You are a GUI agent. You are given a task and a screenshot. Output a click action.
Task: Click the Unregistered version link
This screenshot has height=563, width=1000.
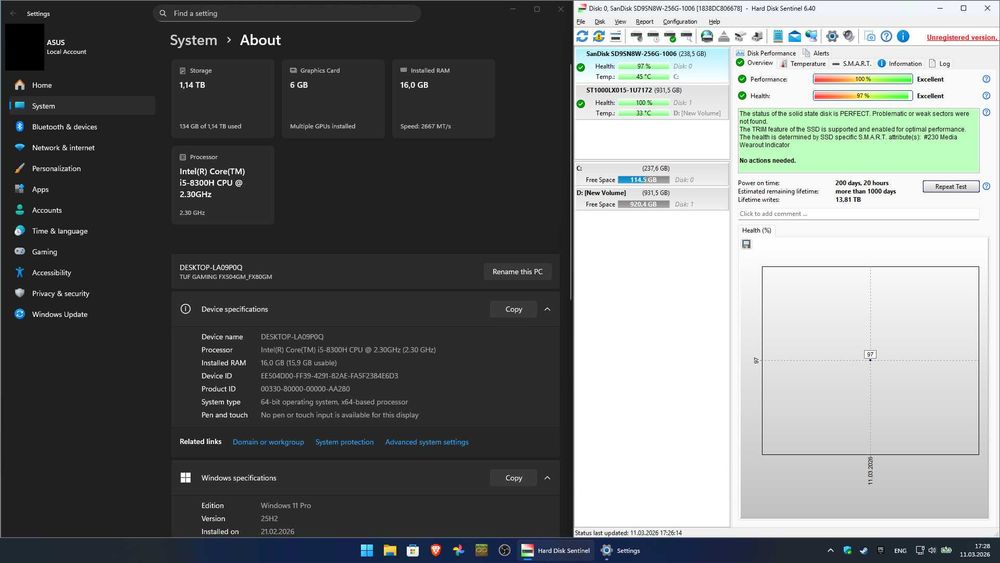click(x=962, y=37)
